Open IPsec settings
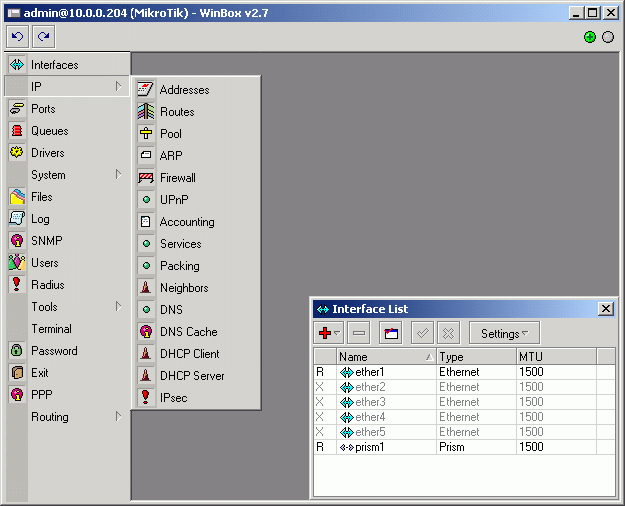The height and width of the screenshot is (506, 625). 196,398
